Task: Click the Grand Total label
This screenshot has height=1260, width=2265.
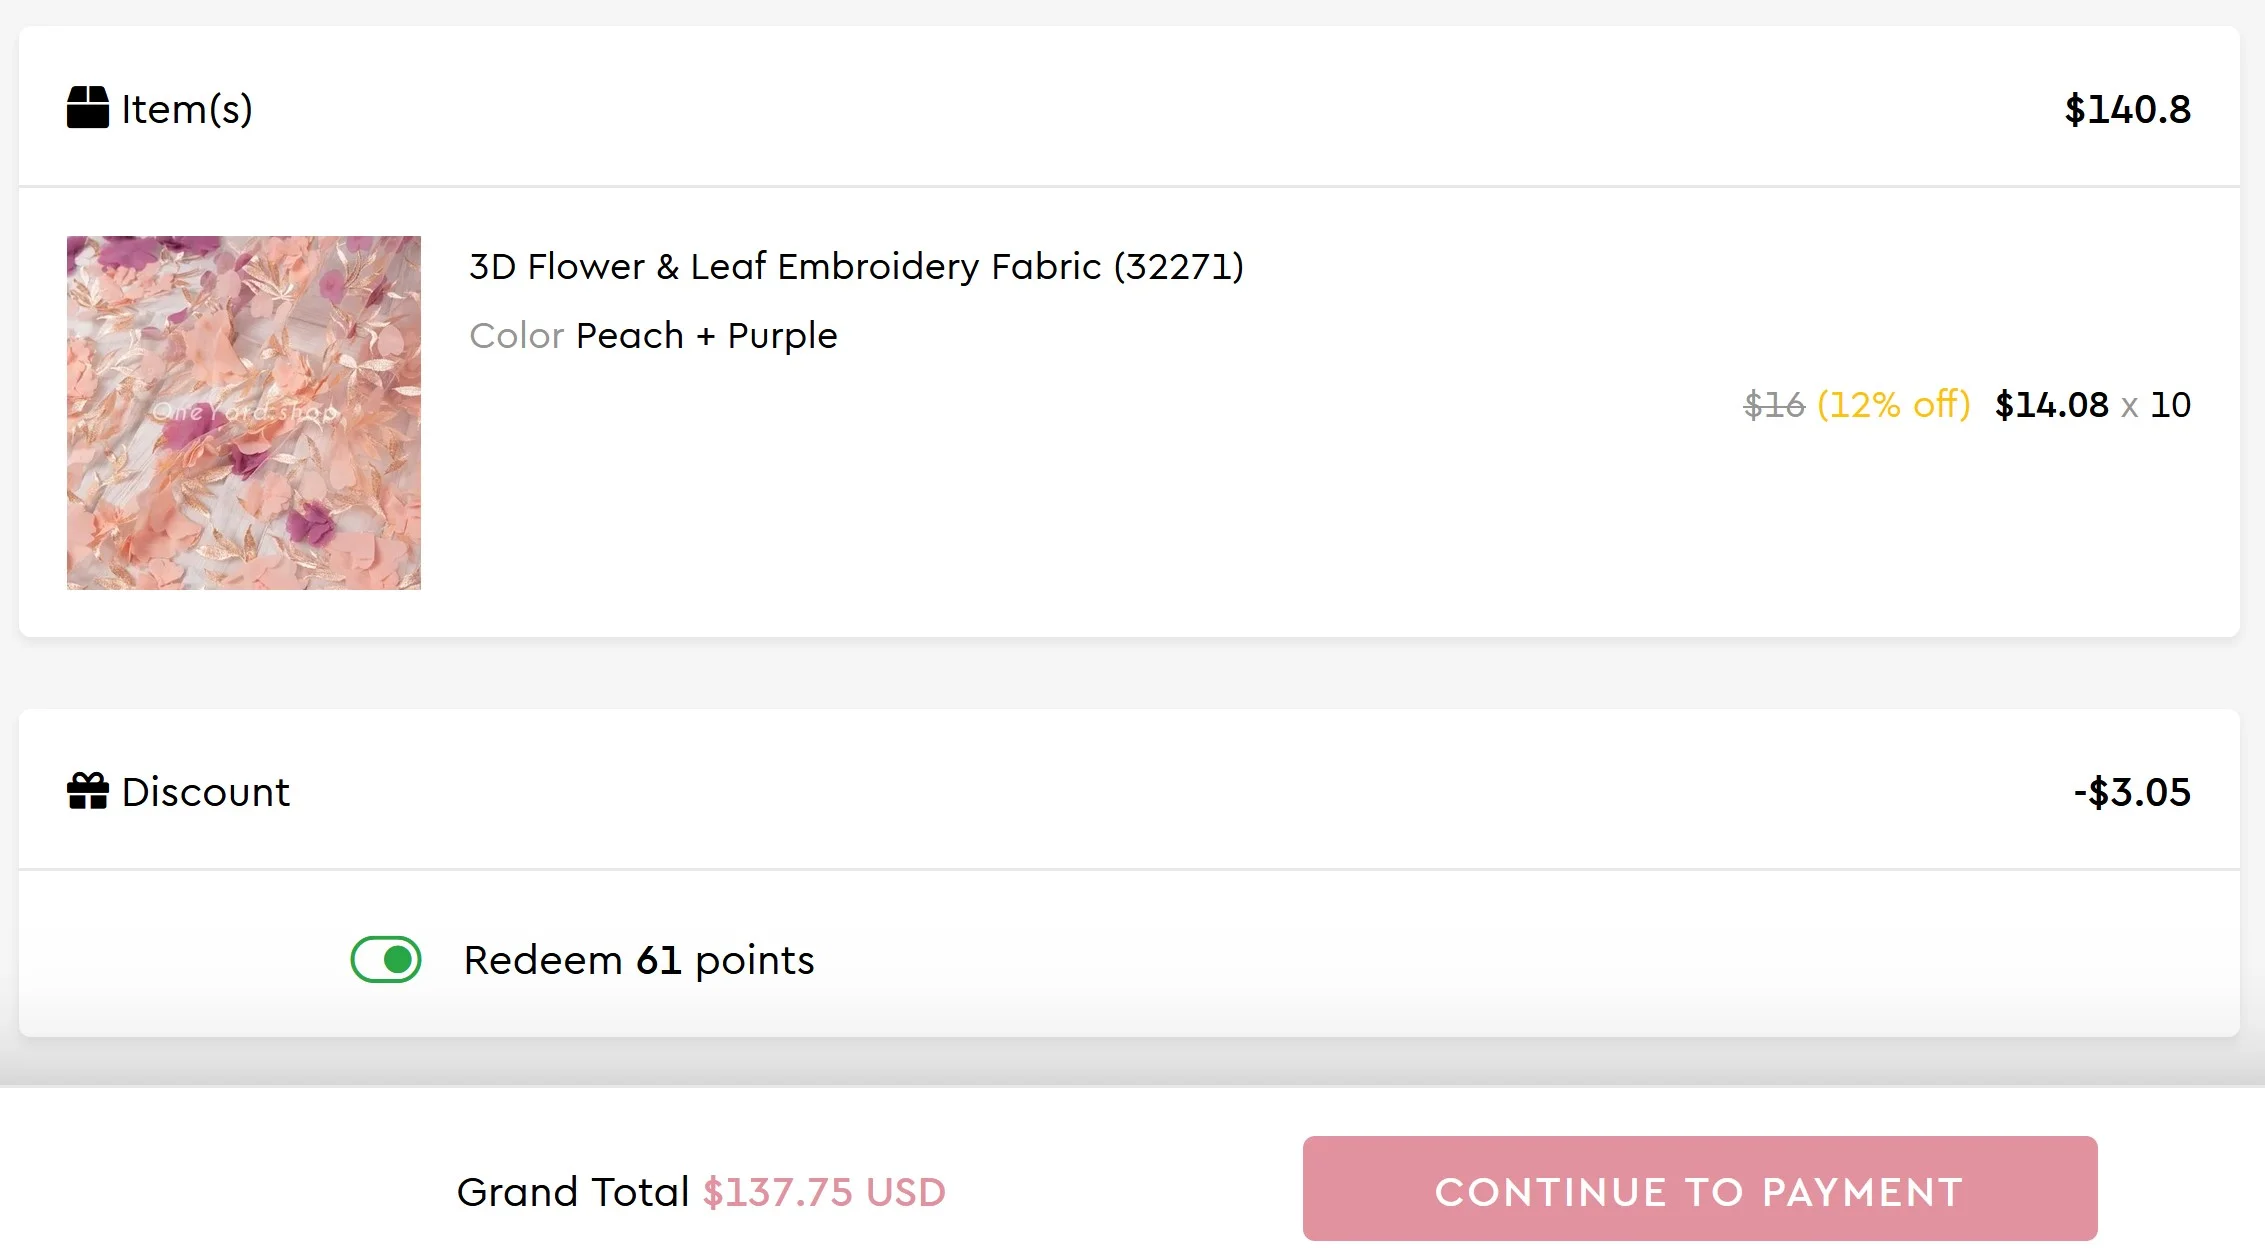Action: coord(572,1192)
